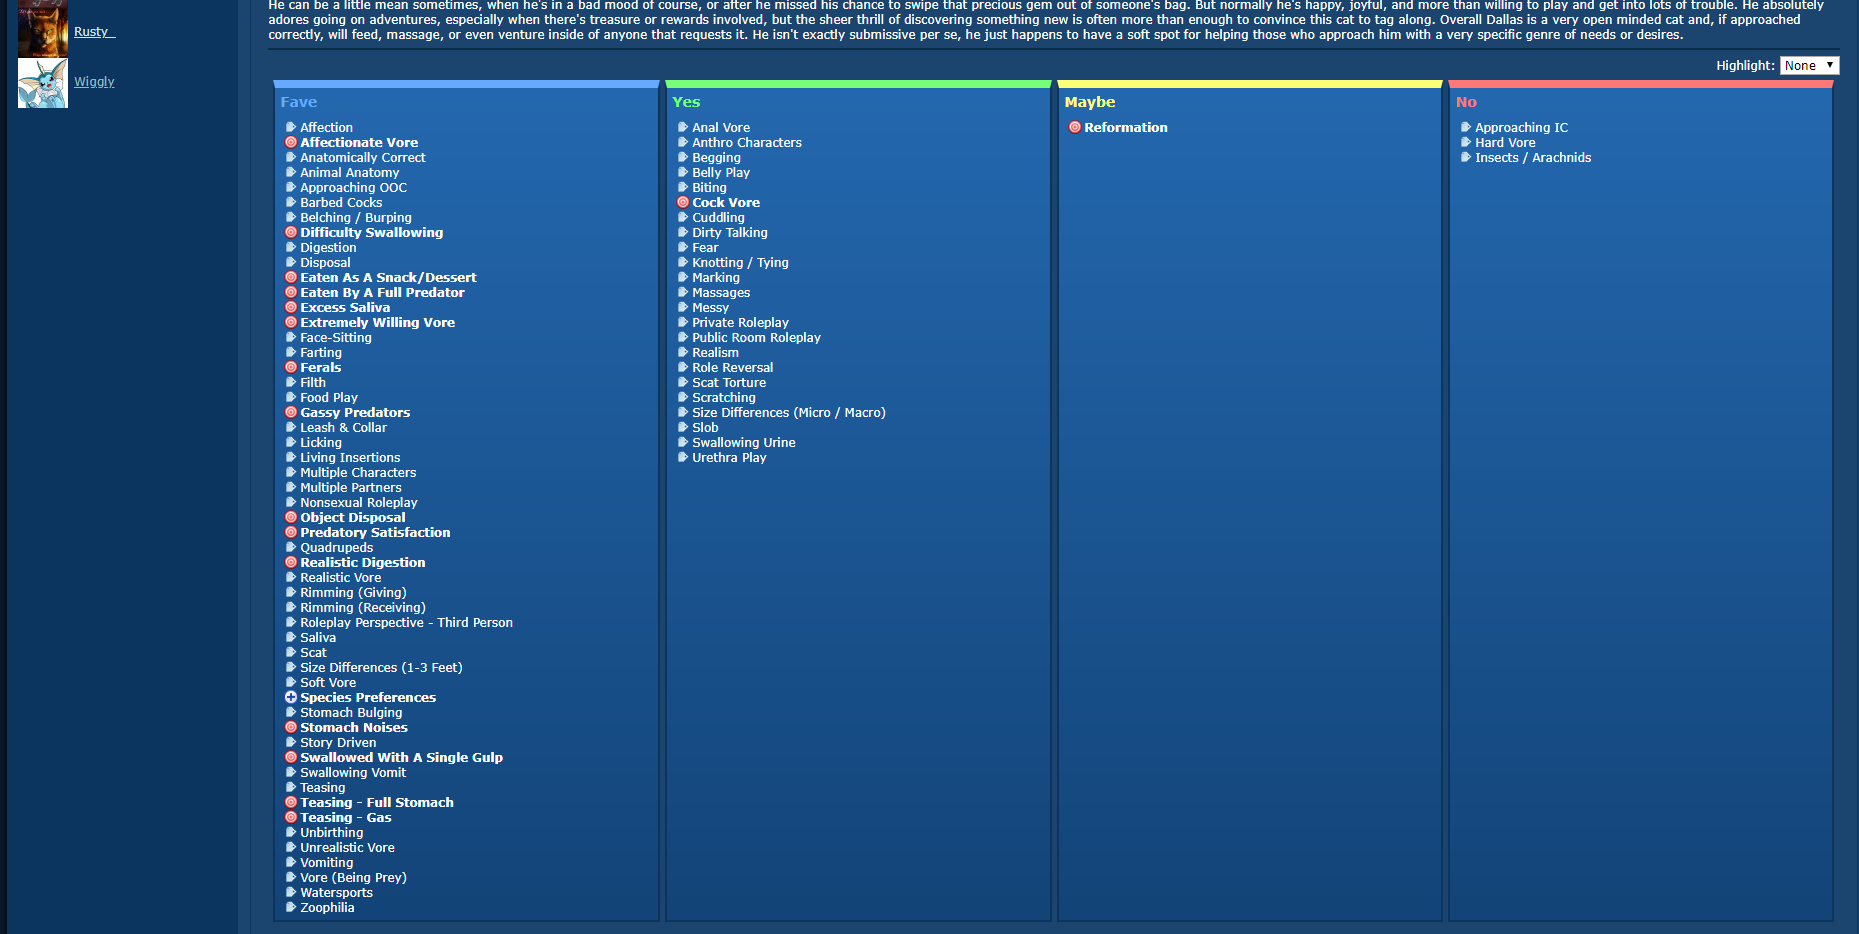Select the Fave column header
This screenshot has width=1859, height=934.
click(299, 102)
